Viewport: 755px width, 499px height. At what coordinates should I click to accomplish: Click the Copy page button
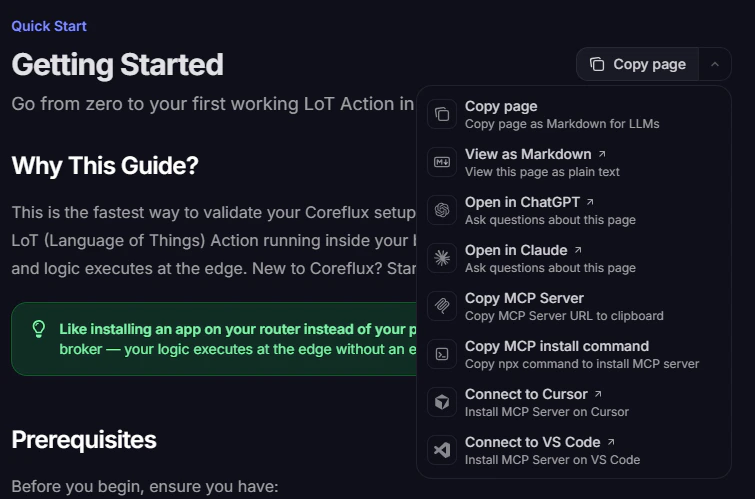[638, 64]
